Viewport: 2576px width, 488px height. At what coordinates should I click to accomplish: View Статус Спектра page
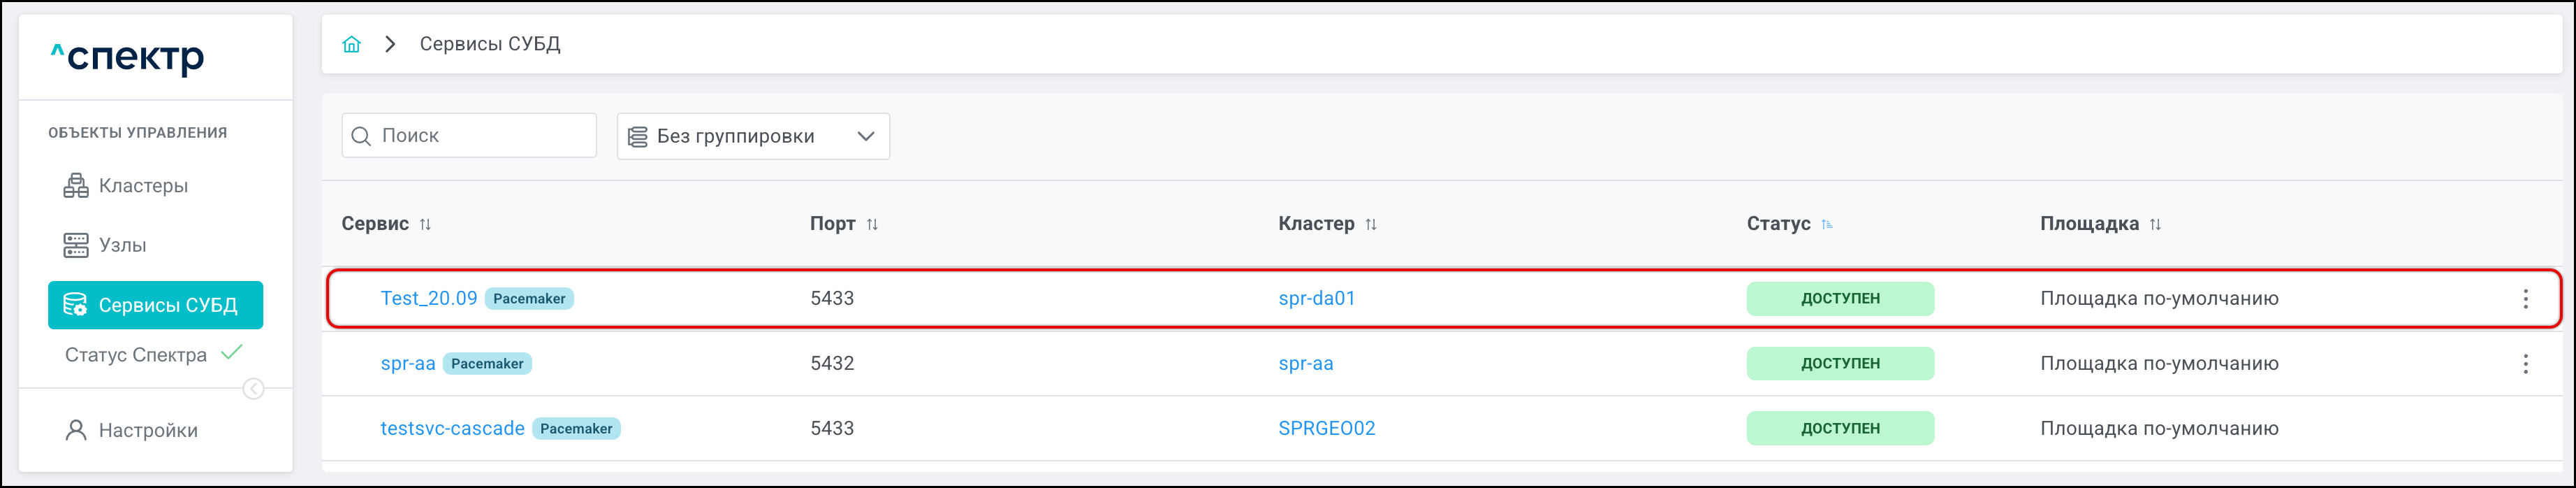click(136, 355)
